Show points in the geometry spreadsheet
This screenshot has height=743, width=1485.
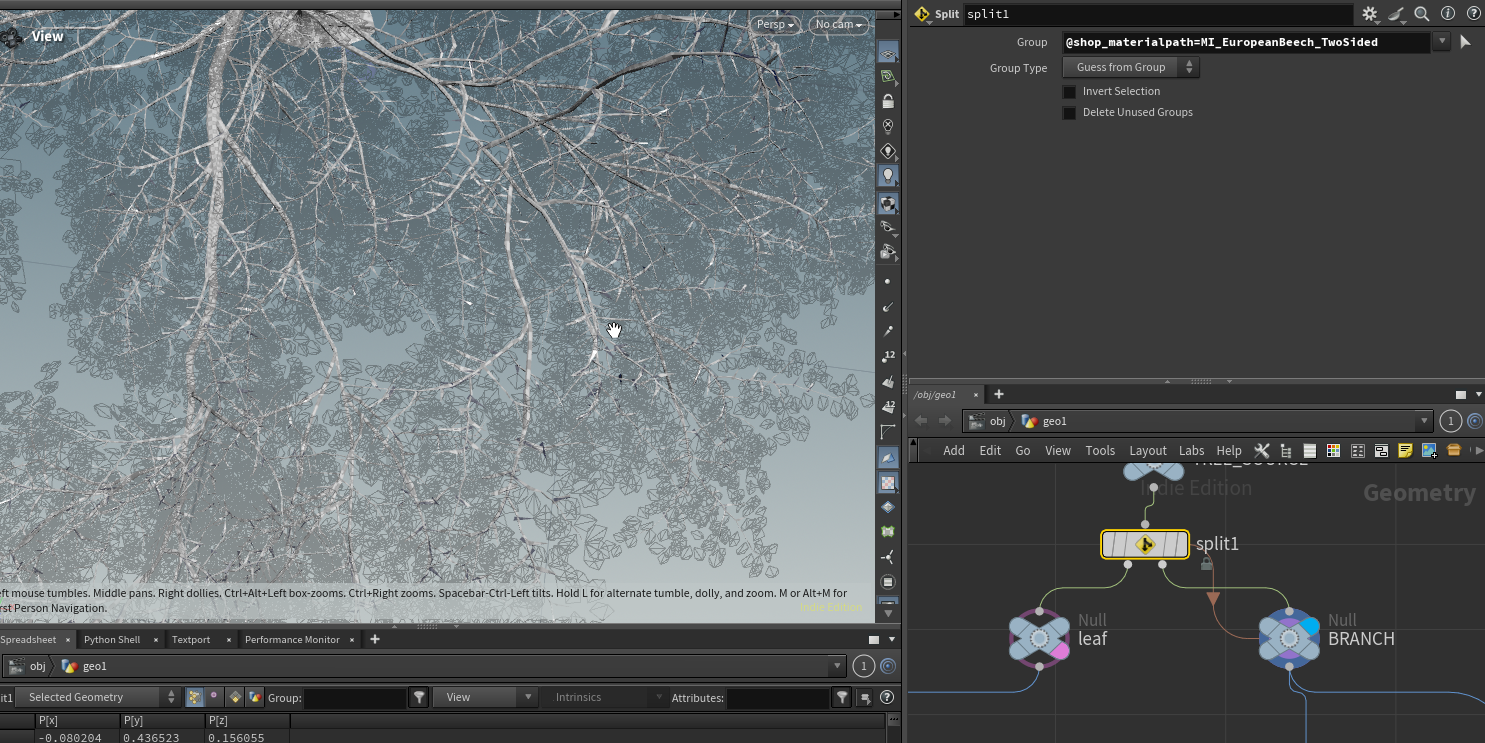(194, 697)
